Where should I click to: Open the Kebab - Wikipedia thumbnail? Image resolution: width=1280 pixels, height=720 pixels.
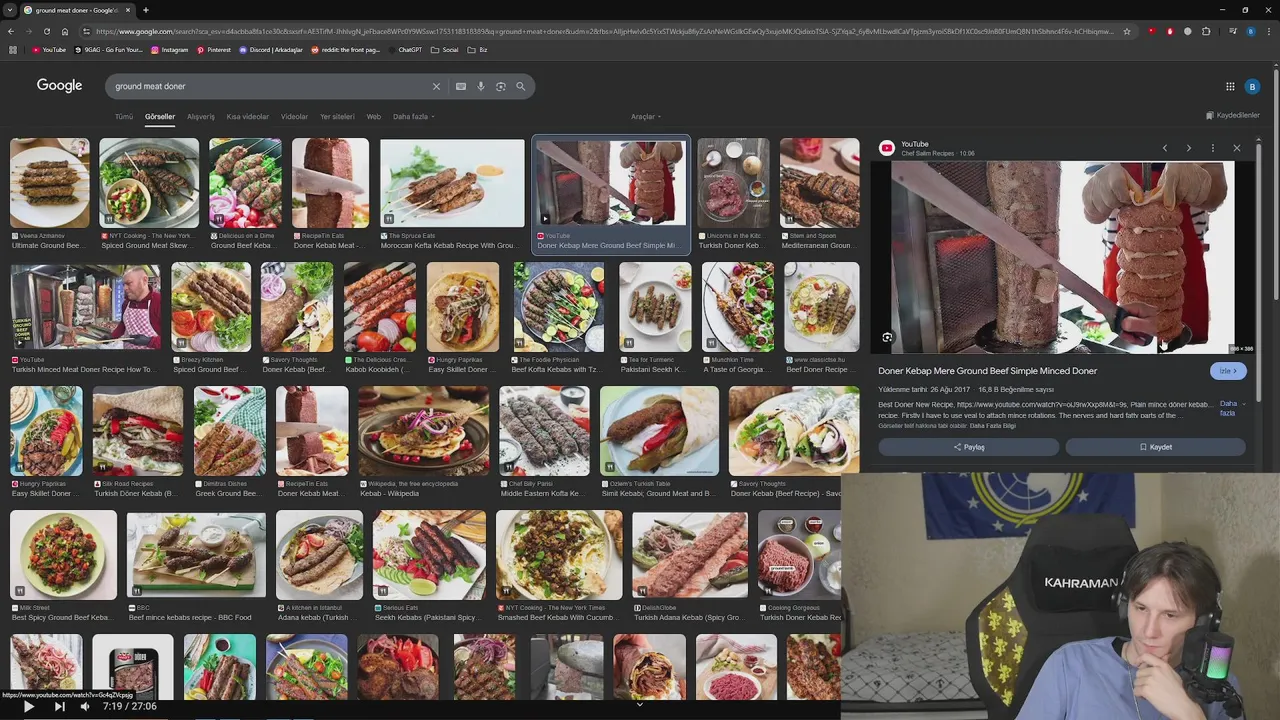[x=424, y=431]
